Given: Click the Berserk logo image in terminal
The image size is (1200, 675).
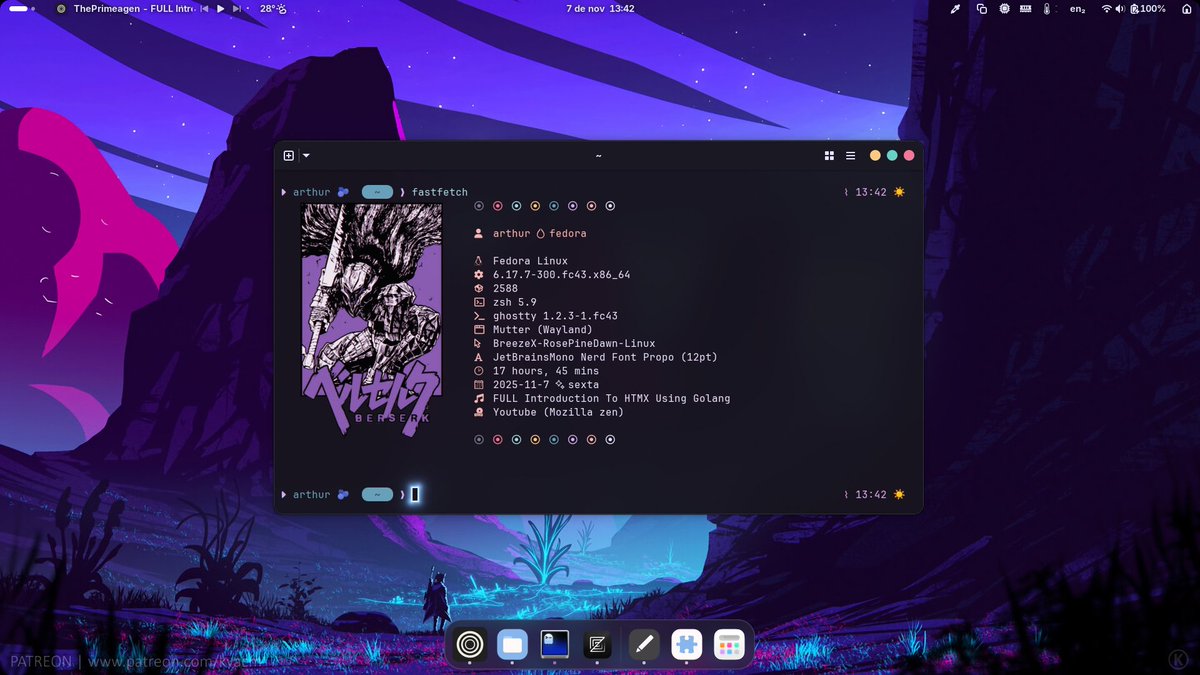Looking at the screenshot, I should [372, 319].
